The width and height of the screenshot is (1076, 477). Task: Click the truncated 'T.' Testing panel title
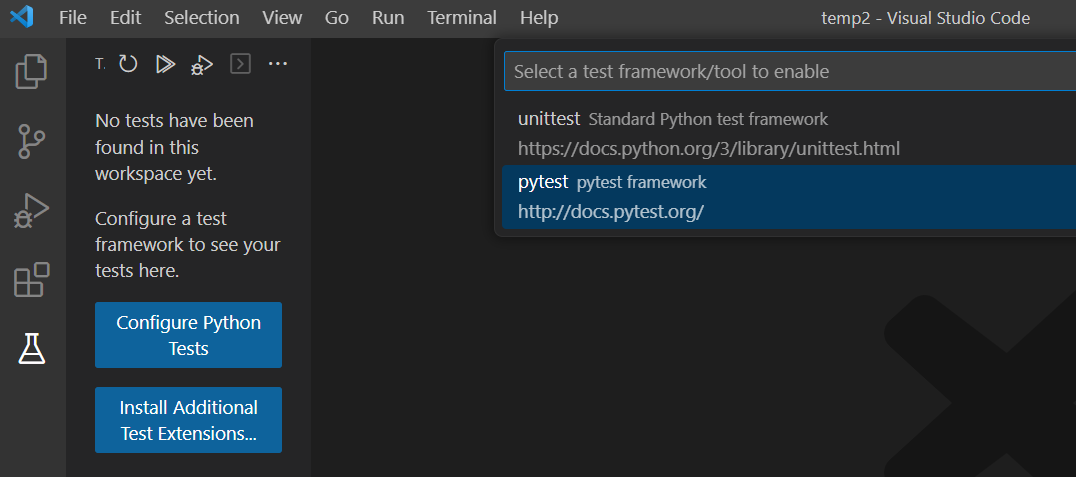point(100,65)
